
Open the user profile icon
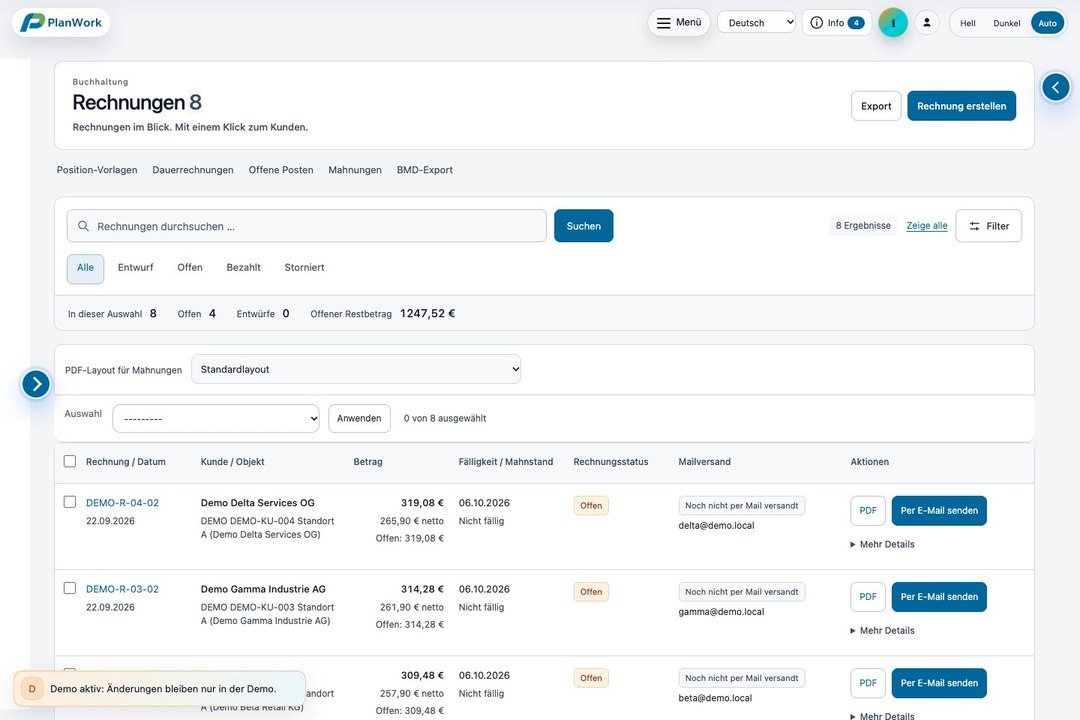coord(926,23)
